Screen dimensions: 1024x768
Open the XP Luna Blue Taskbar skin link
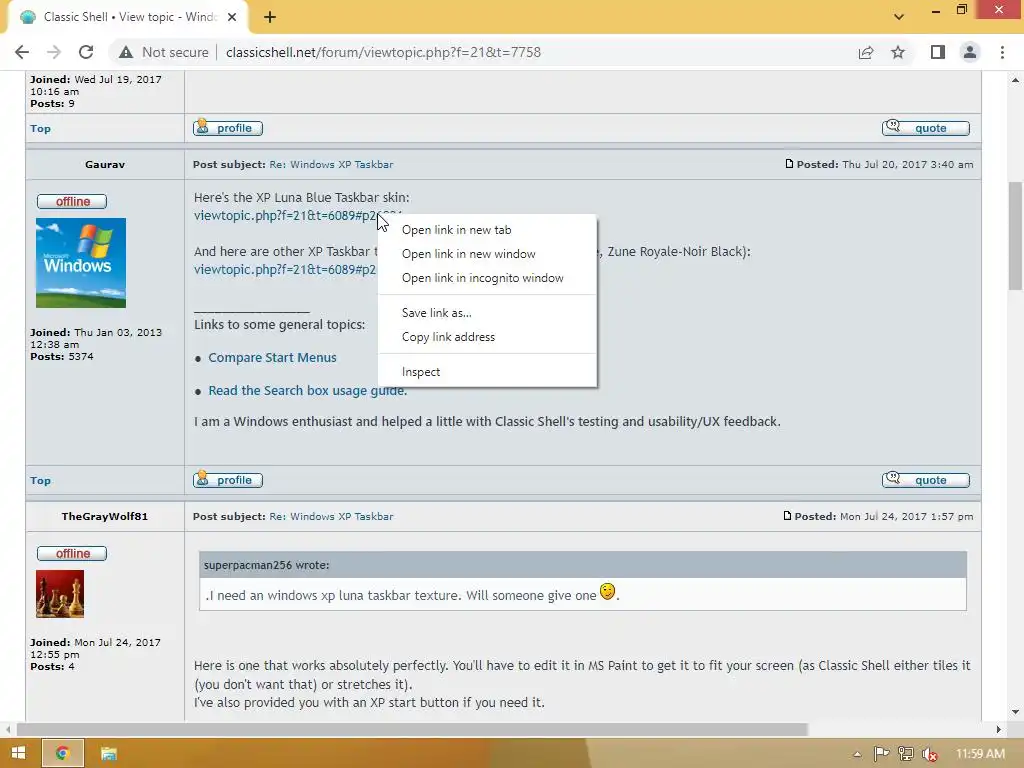[x=285, y=216]
